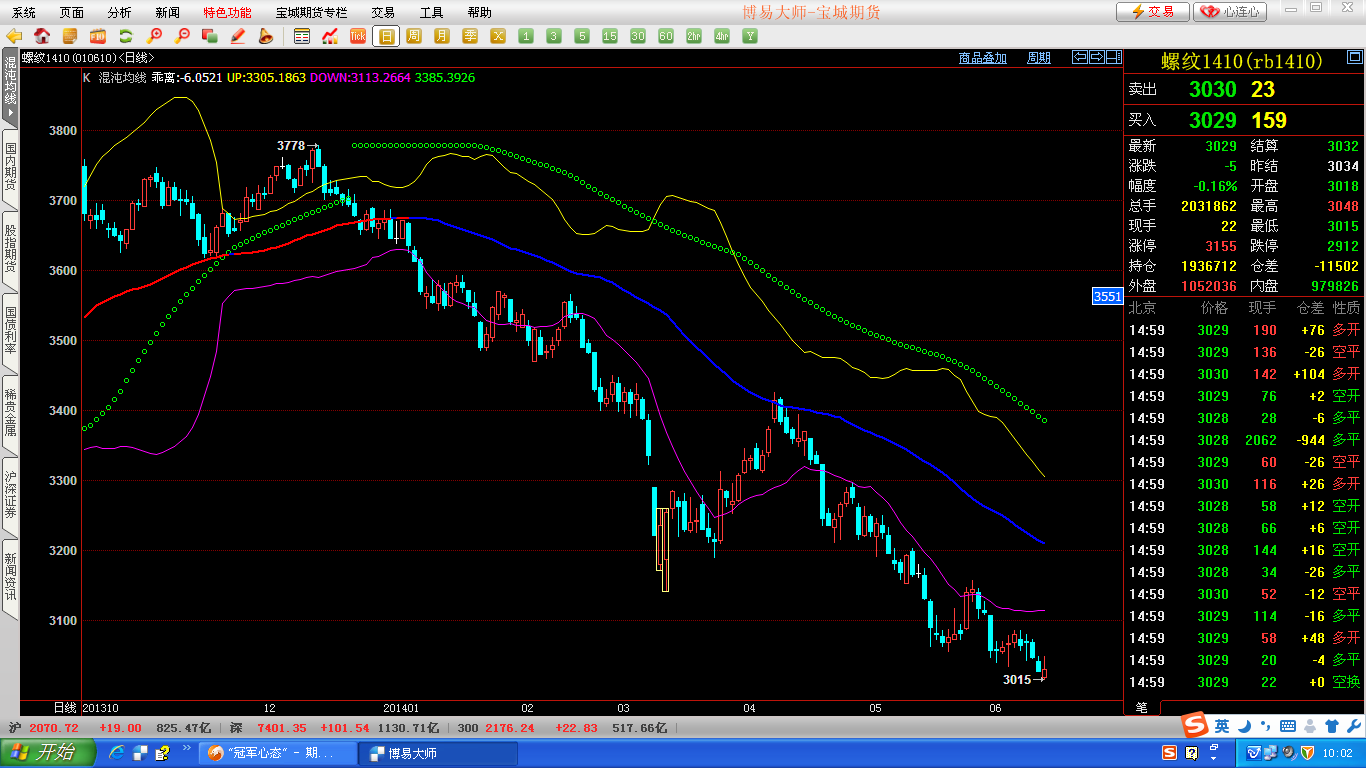1366x768 pixels.
Task: Open the 周期 period dropdown link
Action: 1039,58
